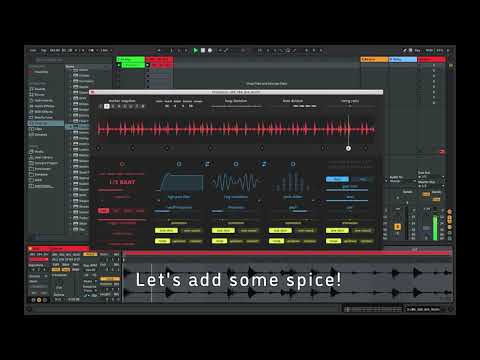Click the first marker circle below the red waveform
The image size is (480, 360).
98,148
